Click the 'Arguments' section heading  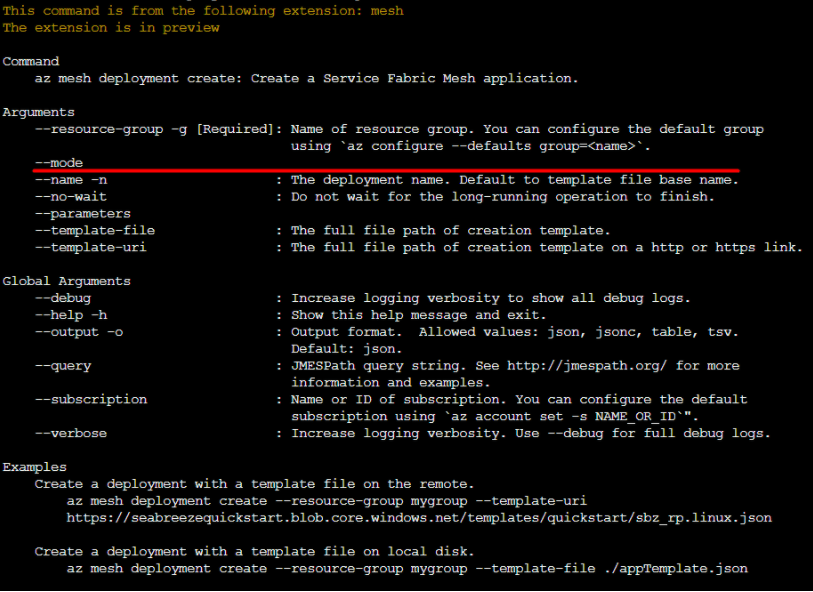tap(38, 112)
